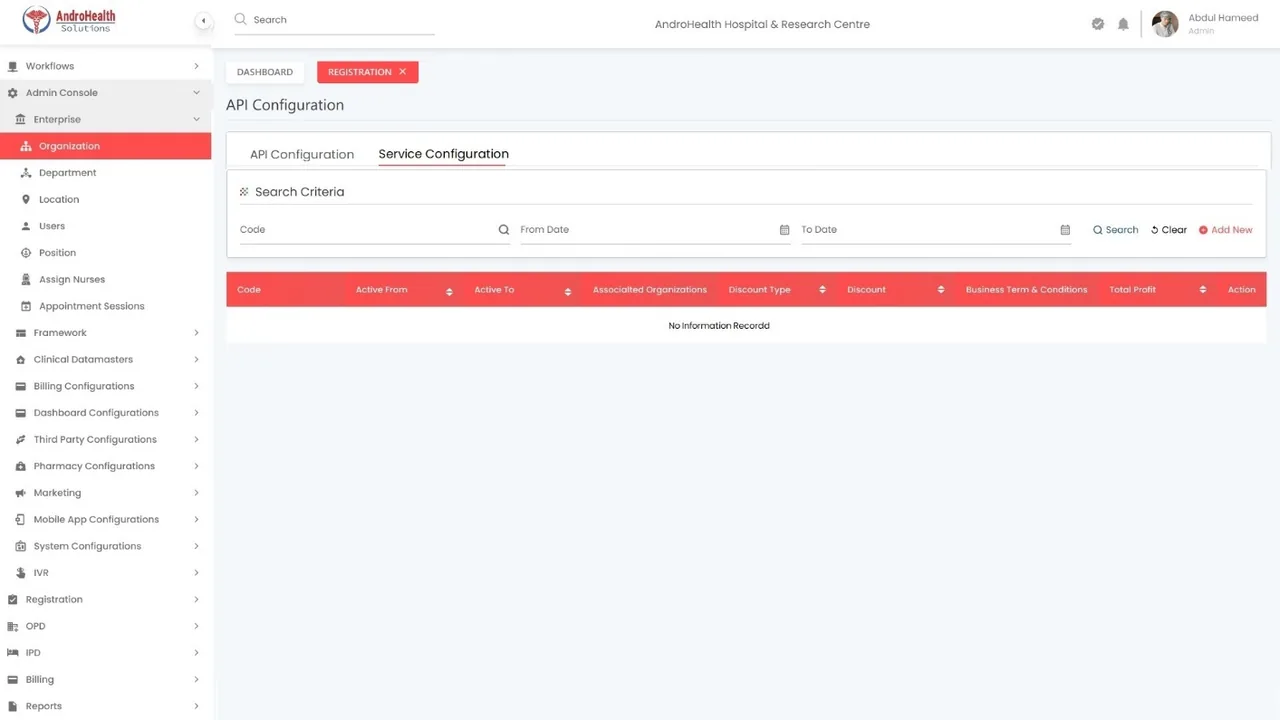Image resolution: width=1280 pixels, height=720 pixels.
Task: Expand Billing Configurations
Action: (196, 386)
